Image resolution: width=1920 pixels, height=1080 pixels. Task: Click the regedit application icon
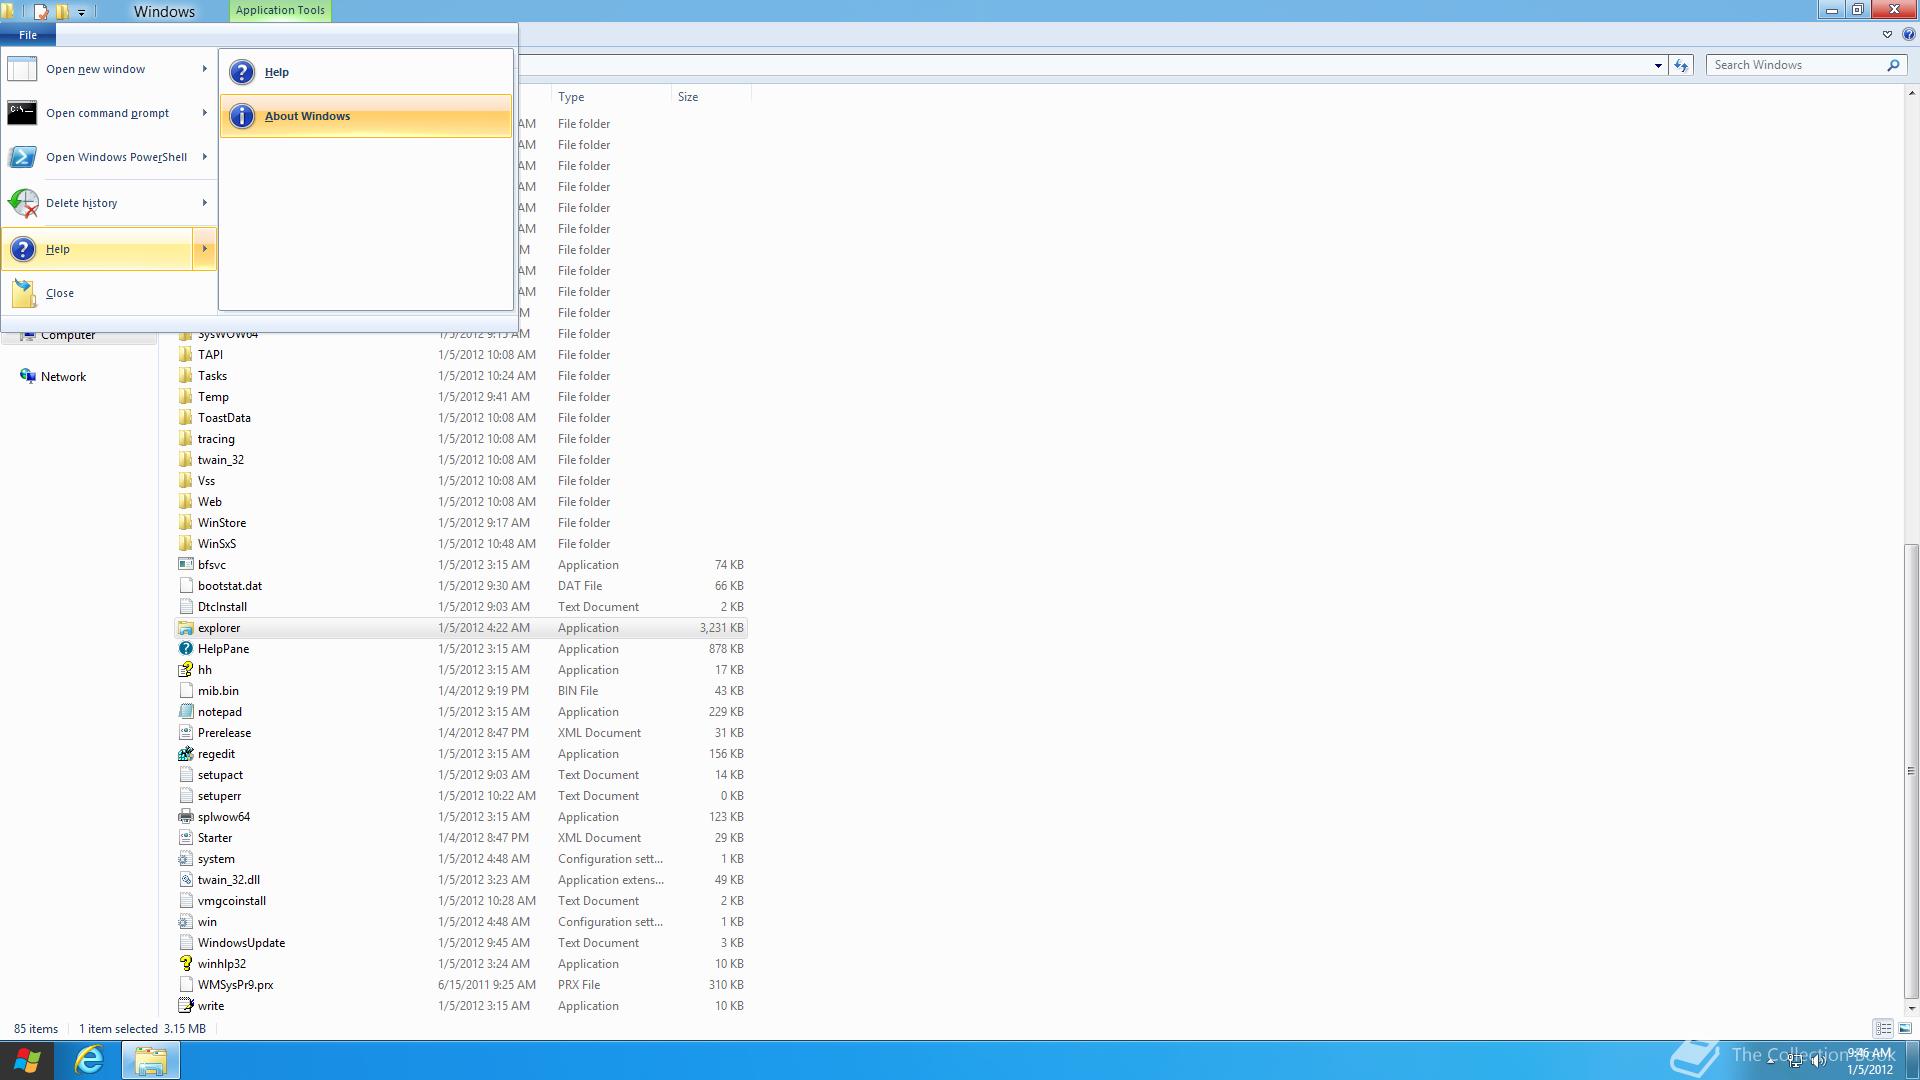tap(185, 754)
